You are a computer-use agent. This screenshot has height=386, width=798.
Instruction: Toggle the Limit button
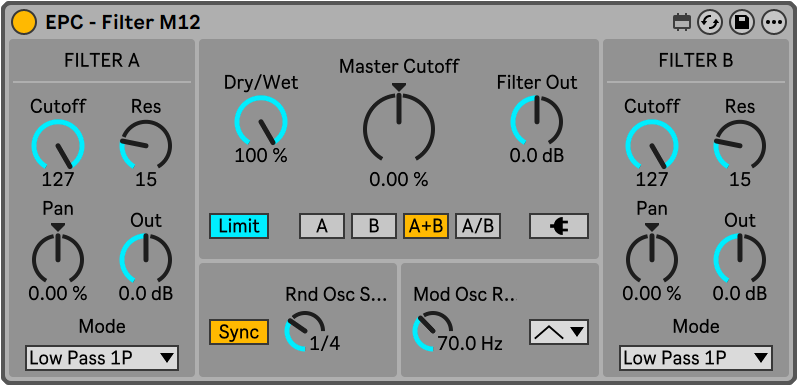click(239, 226)
